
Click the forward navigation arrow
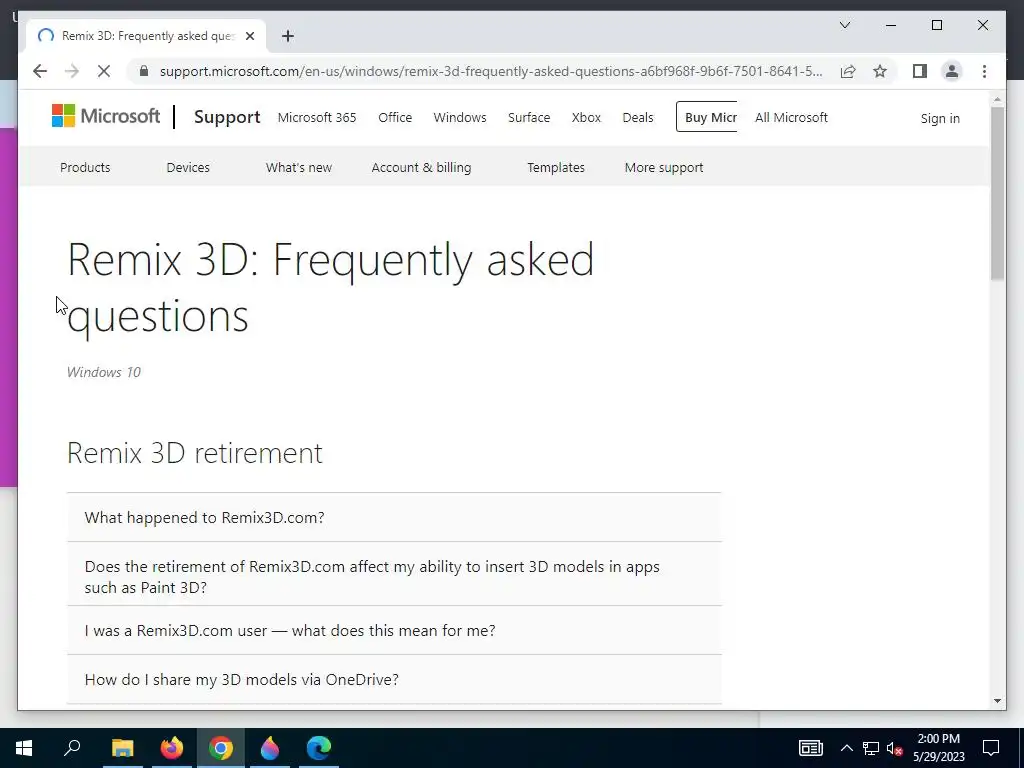pos(72,71)
